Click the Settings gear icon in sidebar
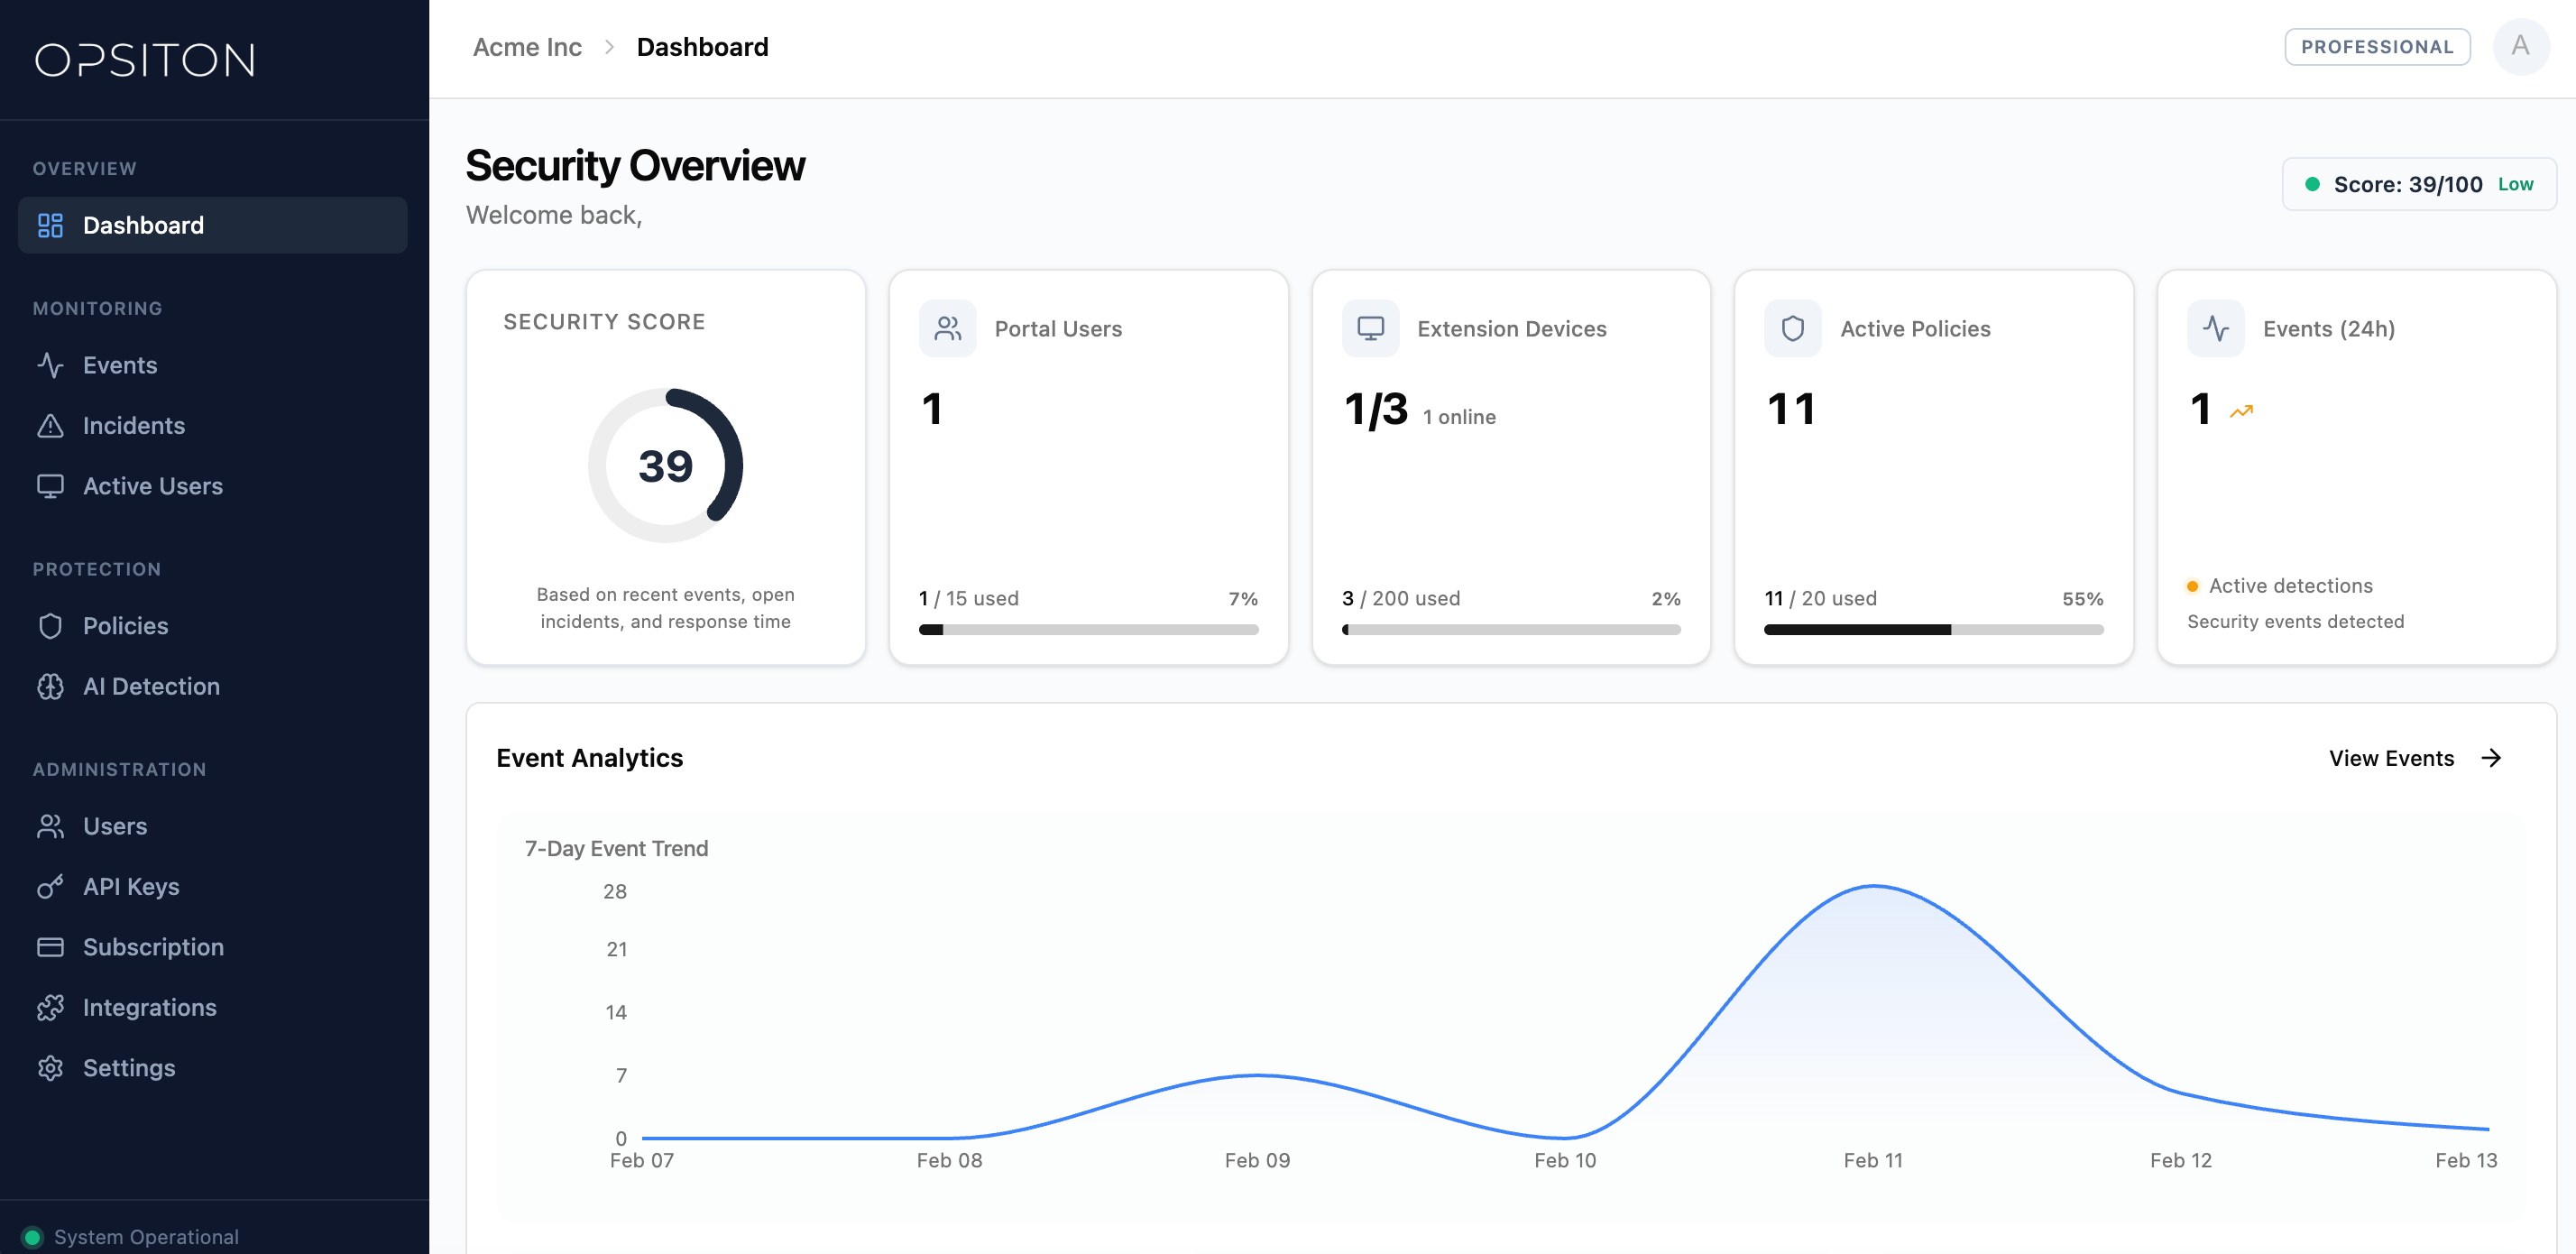This screenshot has height=1254, width=2576. tap(50, 1068)
